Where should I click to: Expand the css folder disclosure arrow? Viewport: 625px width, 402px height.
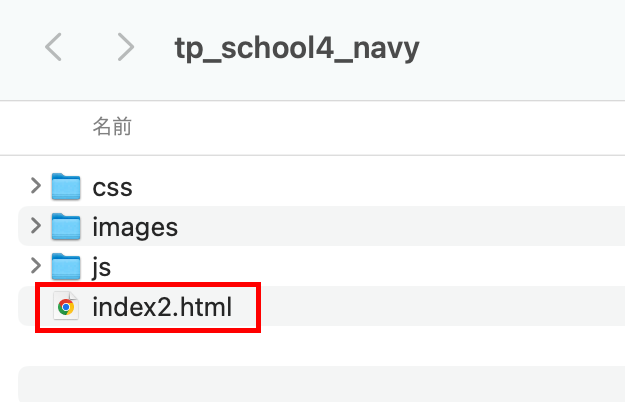(36, 186)
